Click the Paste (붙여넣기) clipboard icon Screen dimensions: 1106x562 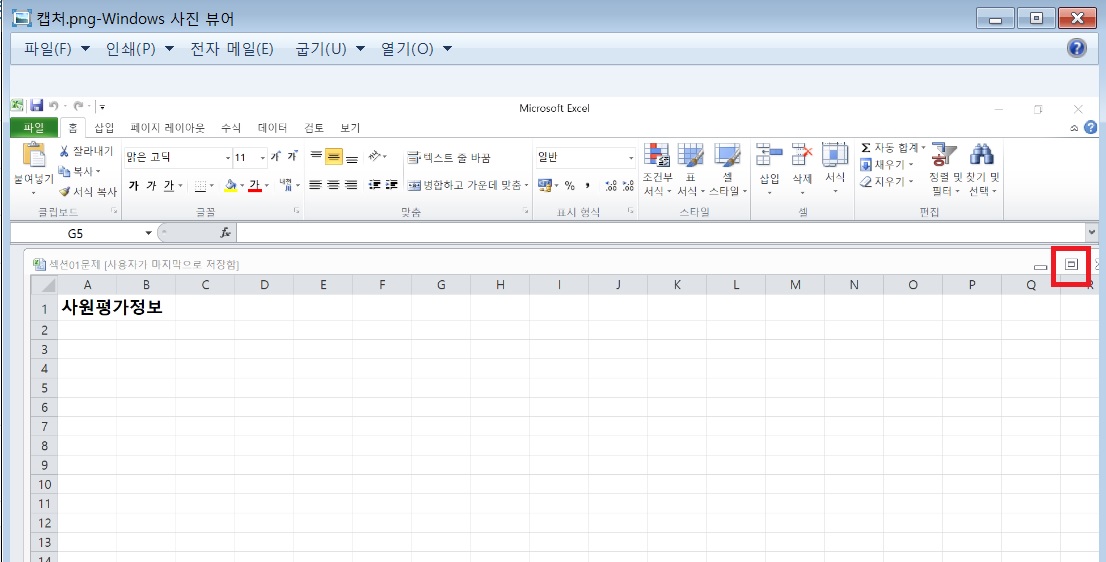34,156
